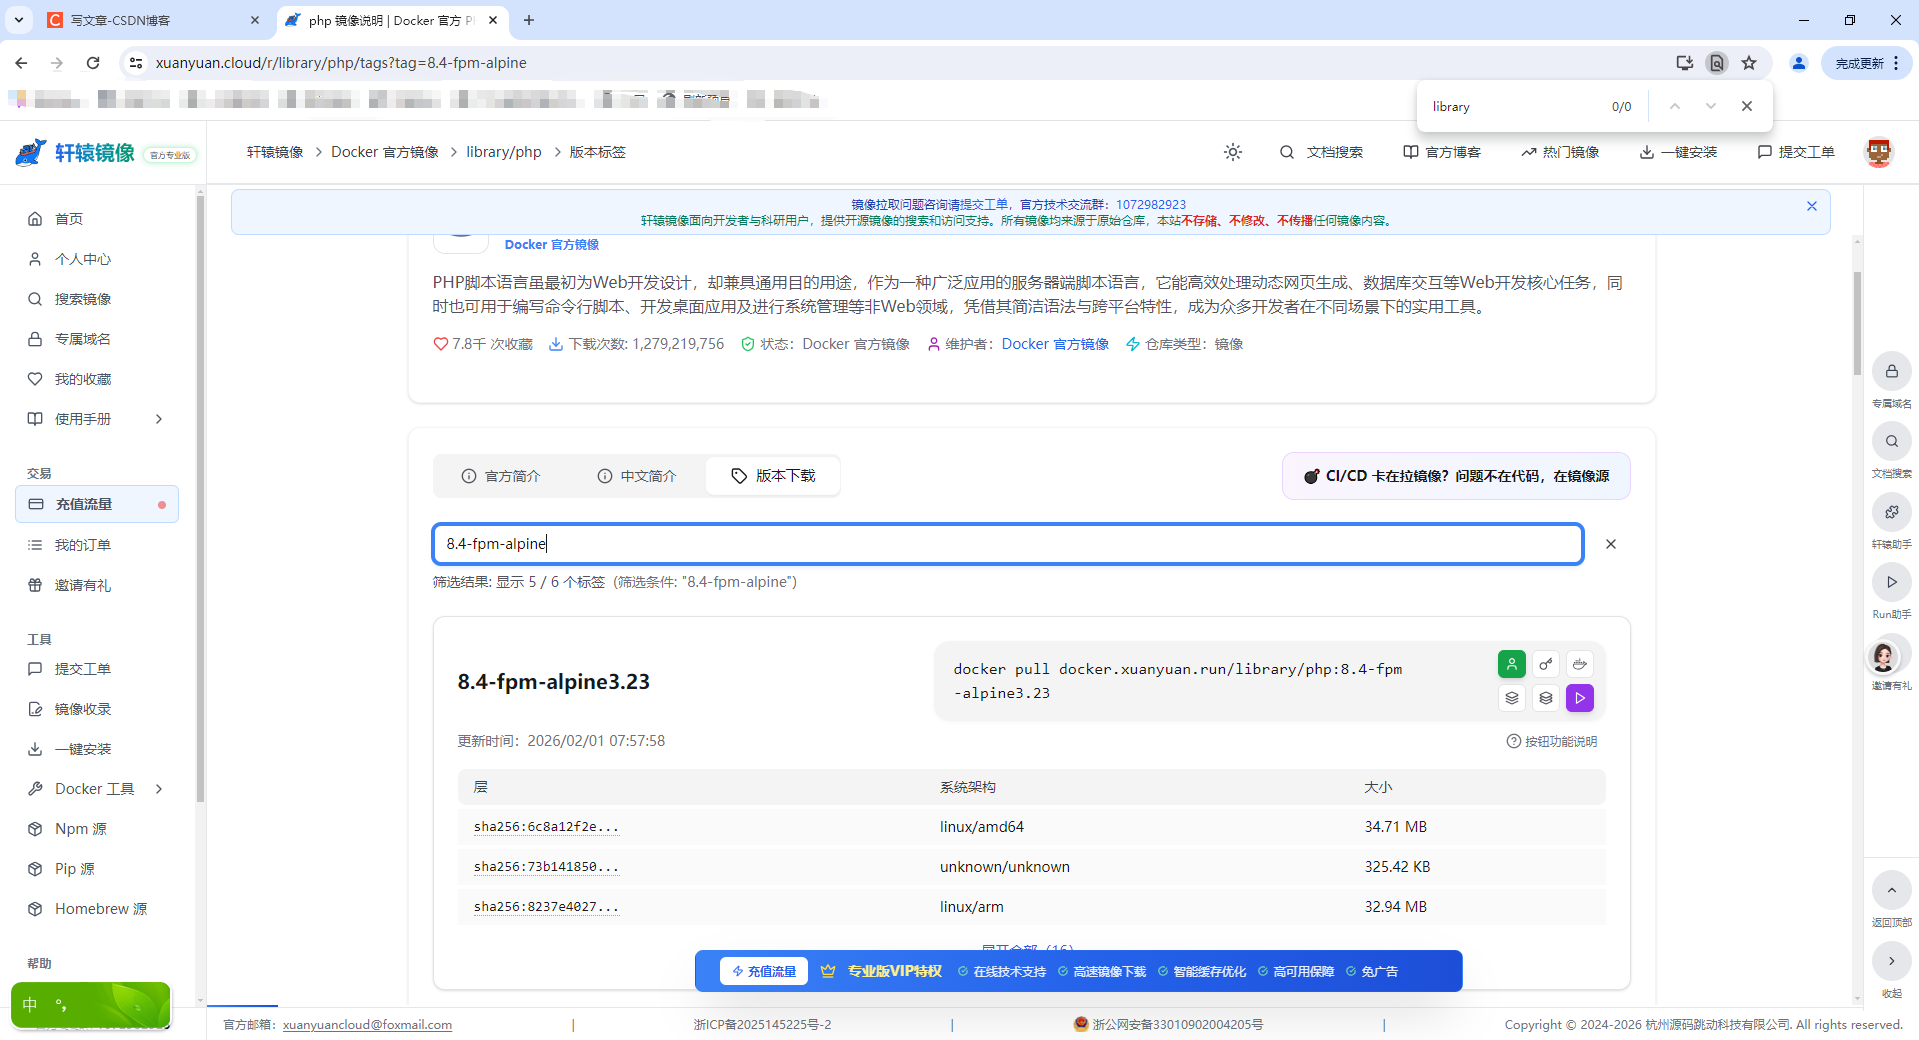Open 提交工单 in top header

(1796, 152)
